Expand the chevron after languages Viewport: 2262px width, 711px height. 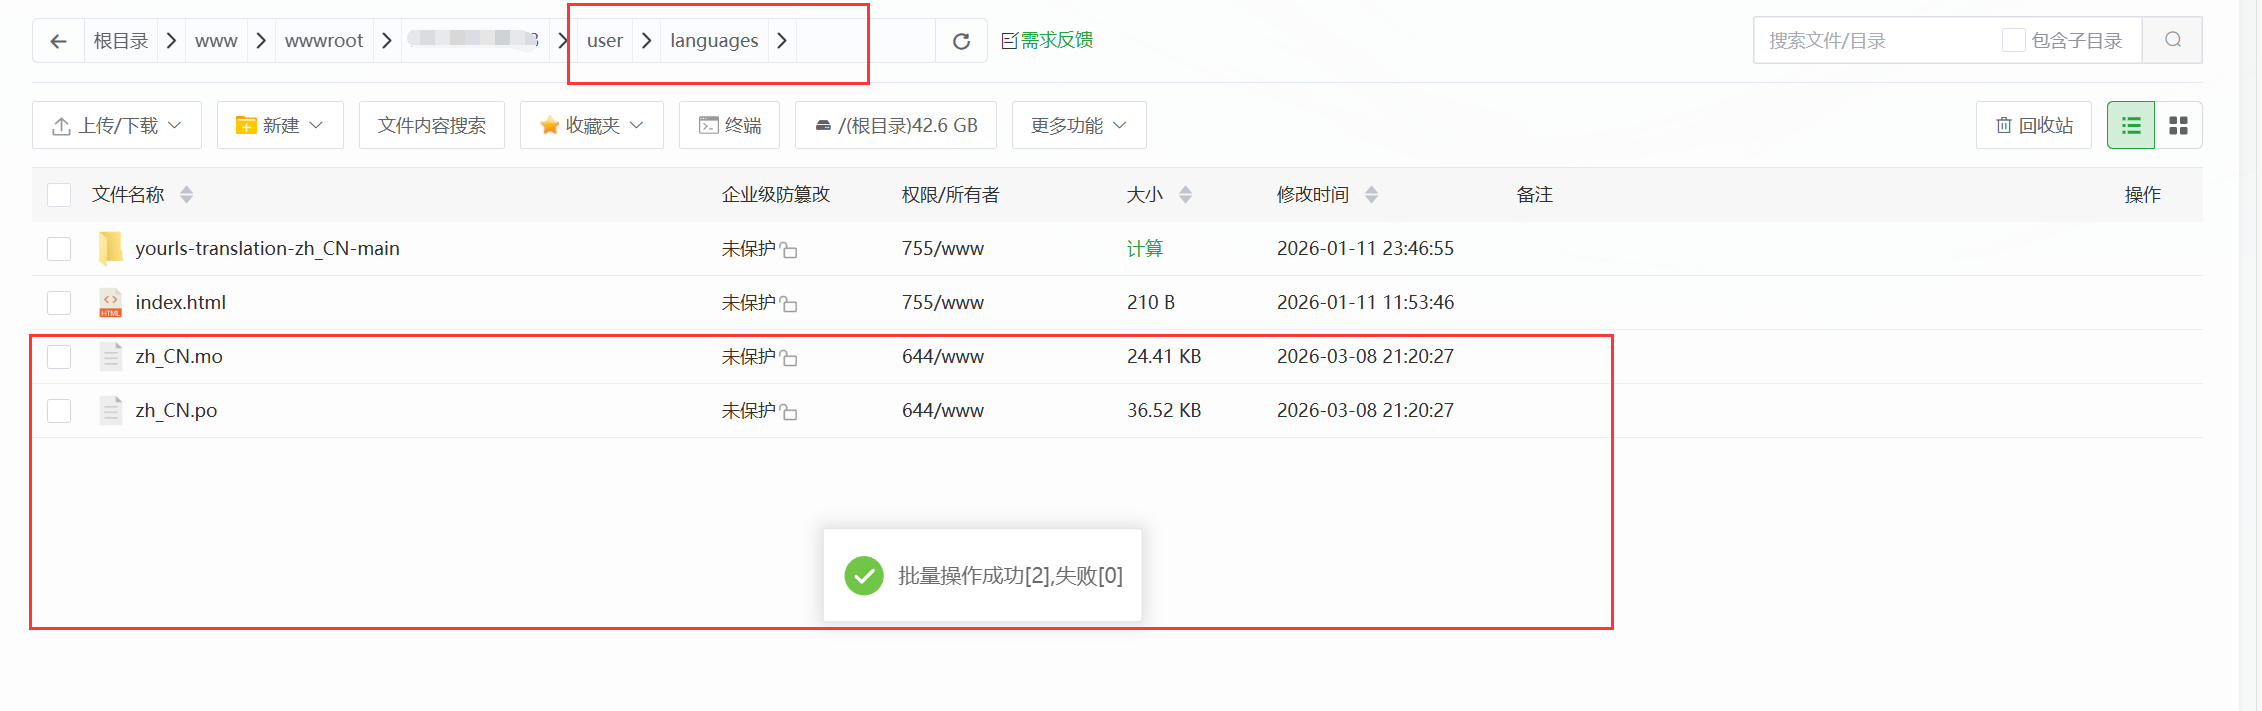coord(782,41)
